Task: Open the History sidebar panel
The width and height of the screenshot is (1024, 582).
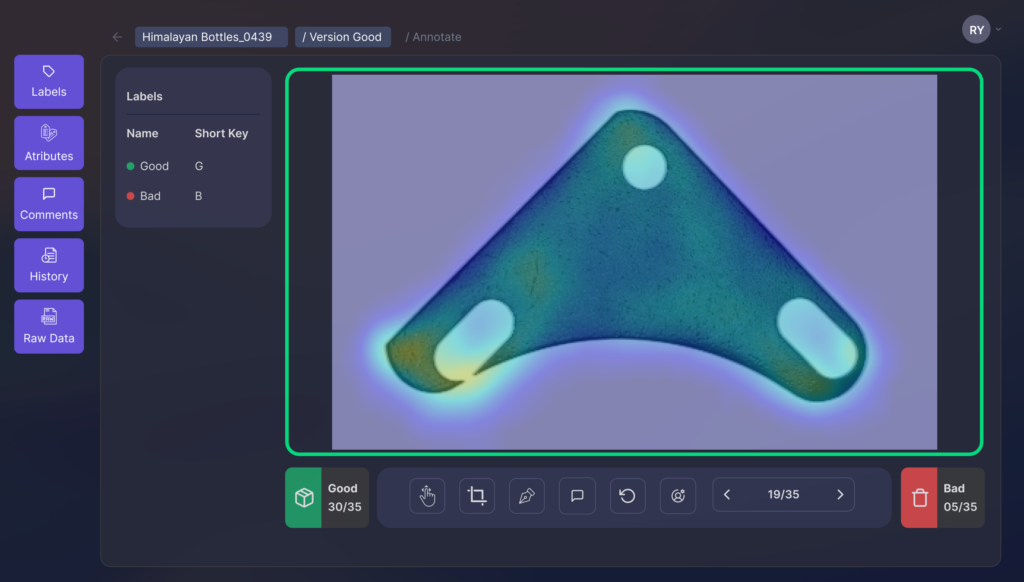Action: (49, 265)
